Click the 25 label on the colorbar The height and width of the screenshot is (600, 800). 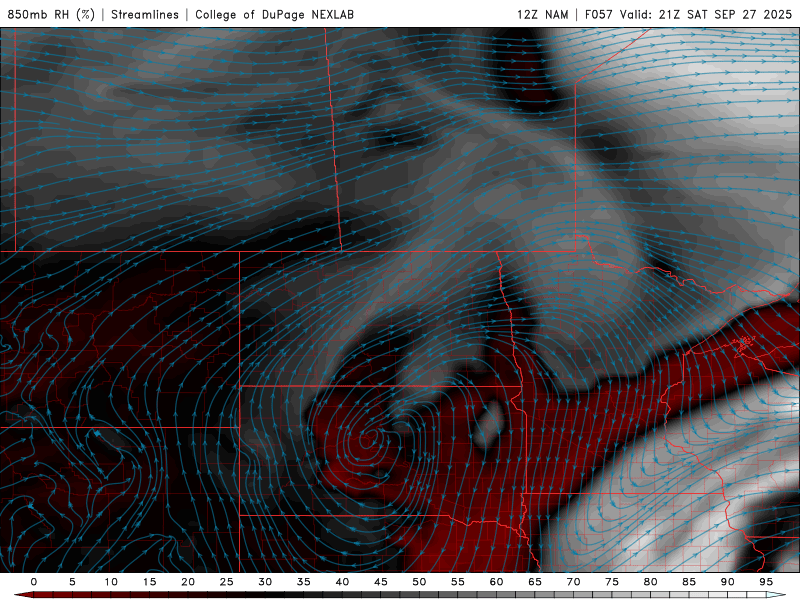(227, 582)
